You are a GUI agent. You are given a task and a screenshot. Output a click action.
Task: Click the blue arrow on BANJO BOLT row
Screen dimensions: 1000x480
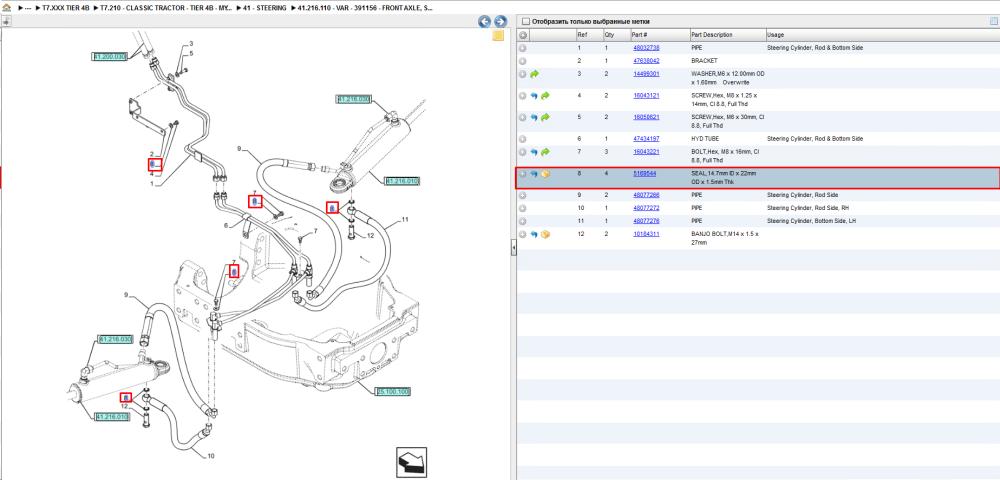534,235
